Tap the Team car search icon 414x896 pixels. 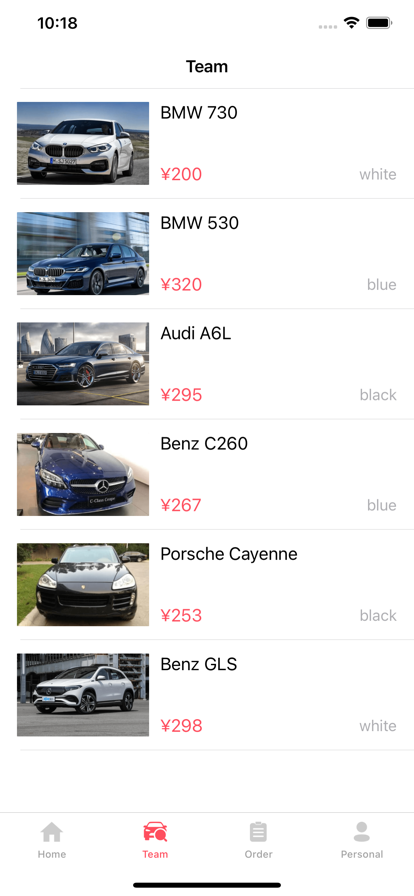click(x=155, y=832)
